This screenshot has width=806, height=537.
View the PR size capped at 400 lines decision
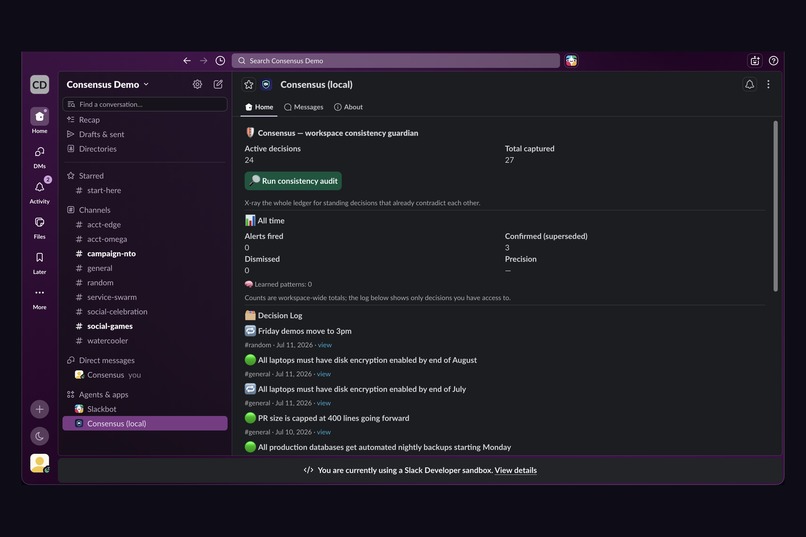coord(324,432)
